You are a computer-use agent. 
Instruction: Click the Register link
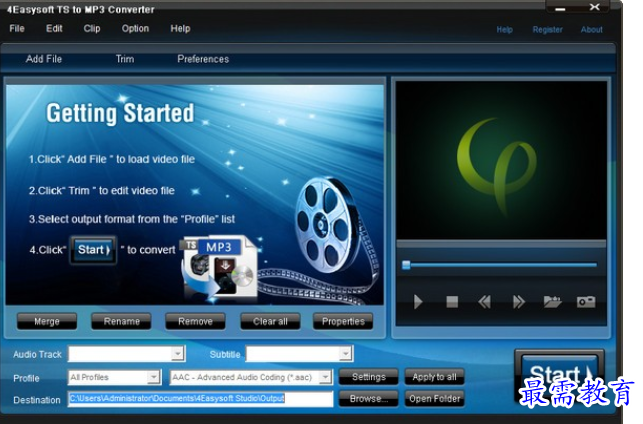pyautogui.click(x=547, y=30)
